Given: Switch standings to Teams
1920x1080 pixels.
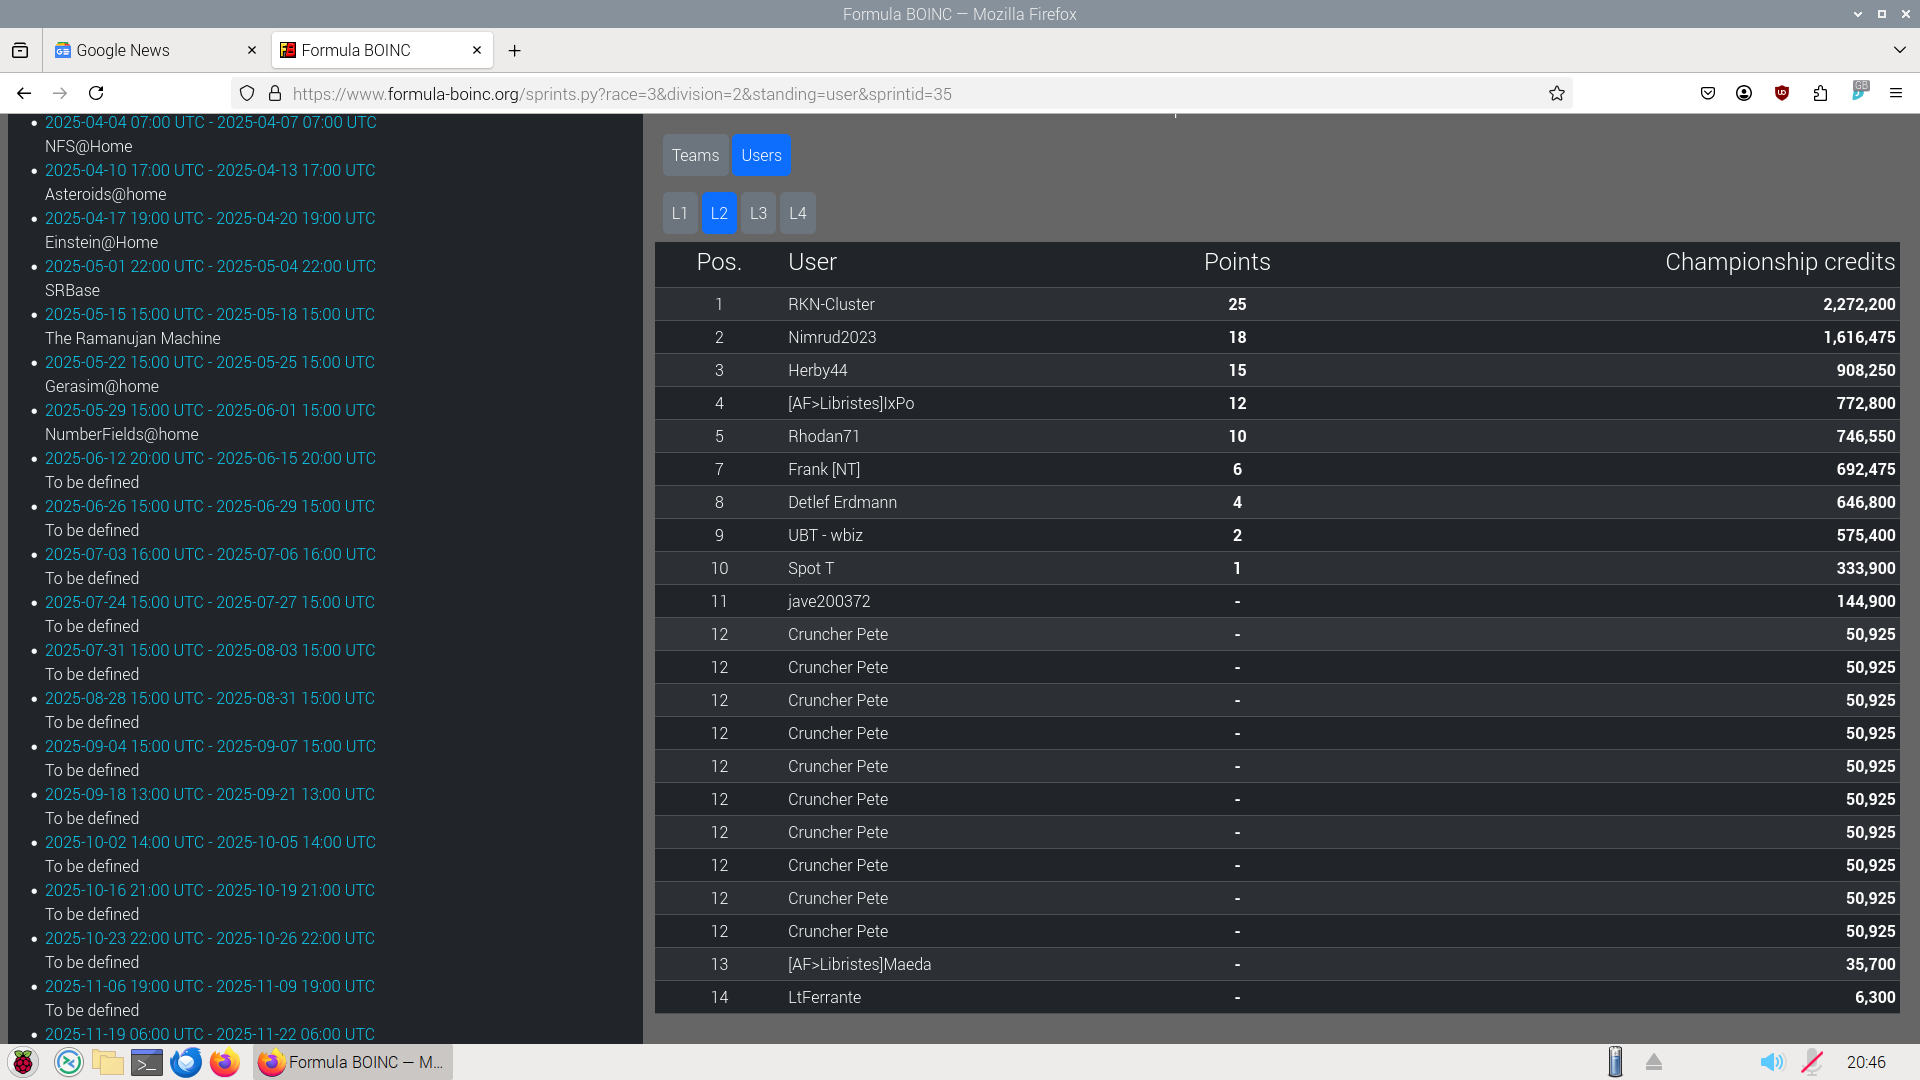Looking at the screenshot, I should pyautogui.click(x=695, y=155).
